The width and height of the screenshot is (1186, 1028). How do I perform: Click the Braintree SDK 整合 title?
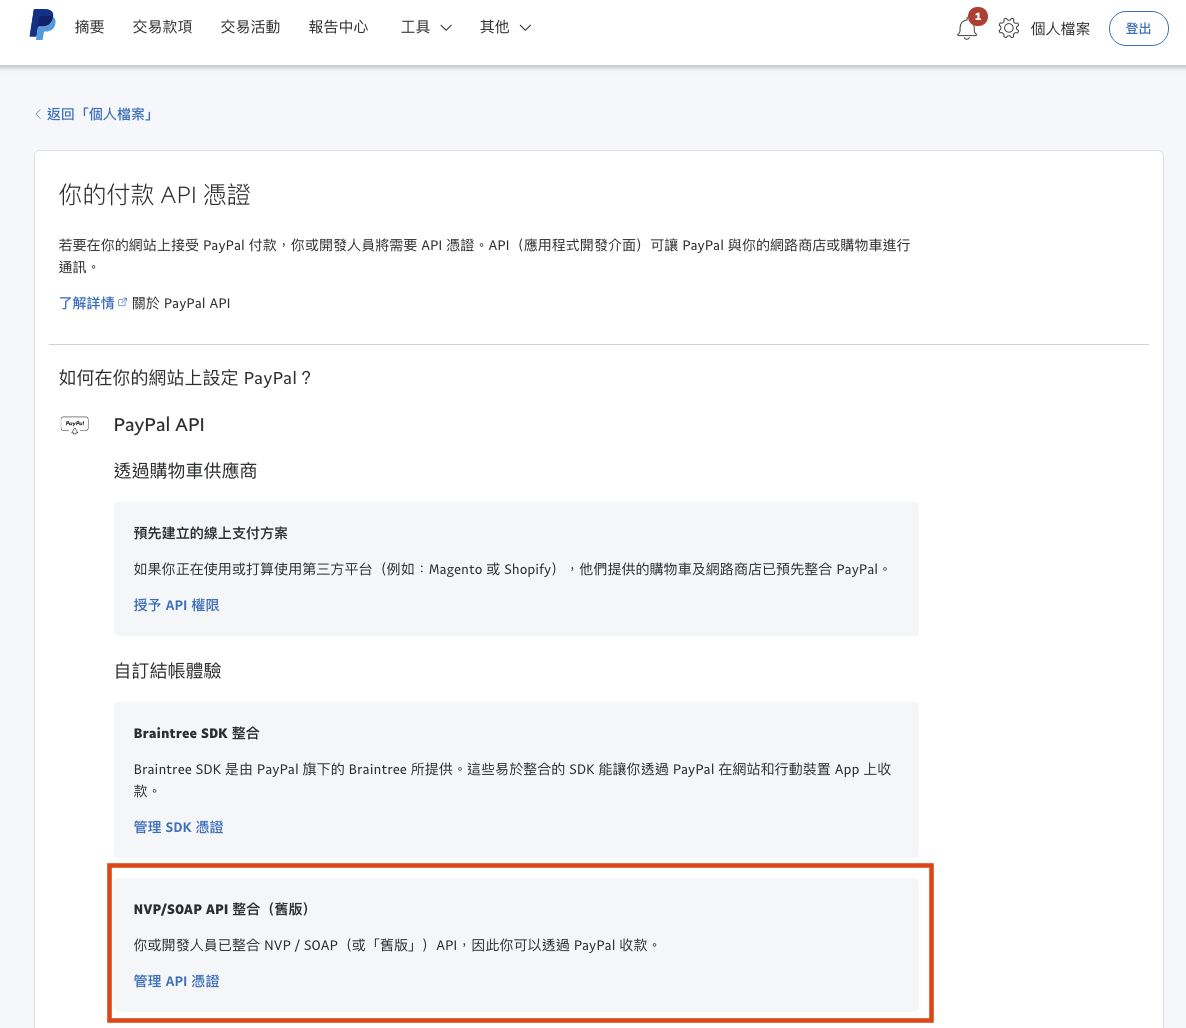click(197, 733)
